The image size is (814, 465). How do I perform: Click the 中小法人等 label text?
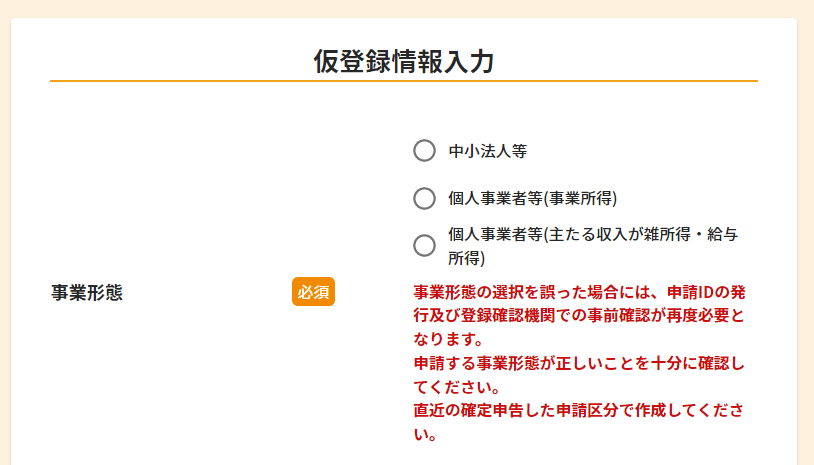[x=487, y=151]
